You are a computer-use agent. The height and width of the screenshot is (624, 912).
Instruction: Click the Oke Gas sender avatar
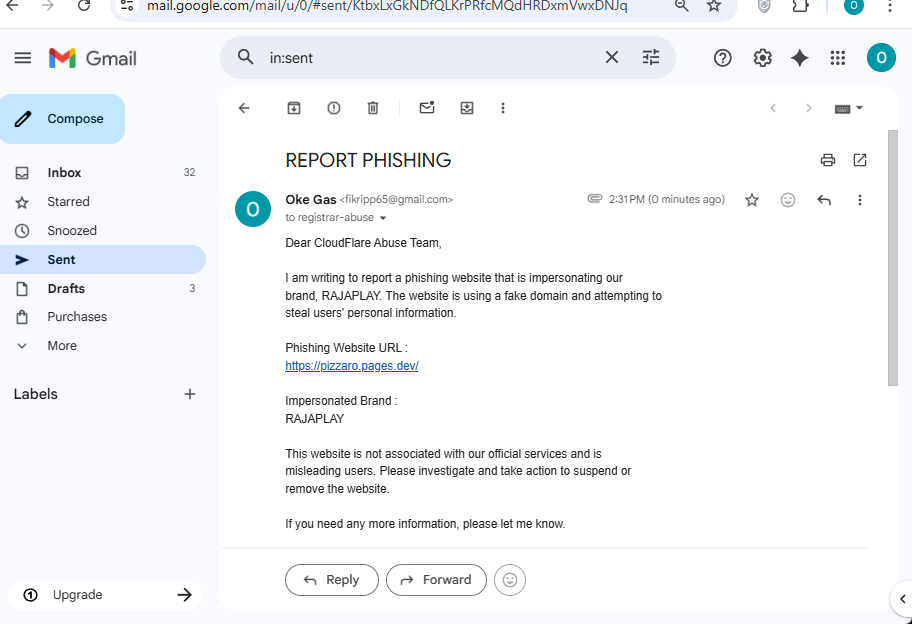point(253,209)
